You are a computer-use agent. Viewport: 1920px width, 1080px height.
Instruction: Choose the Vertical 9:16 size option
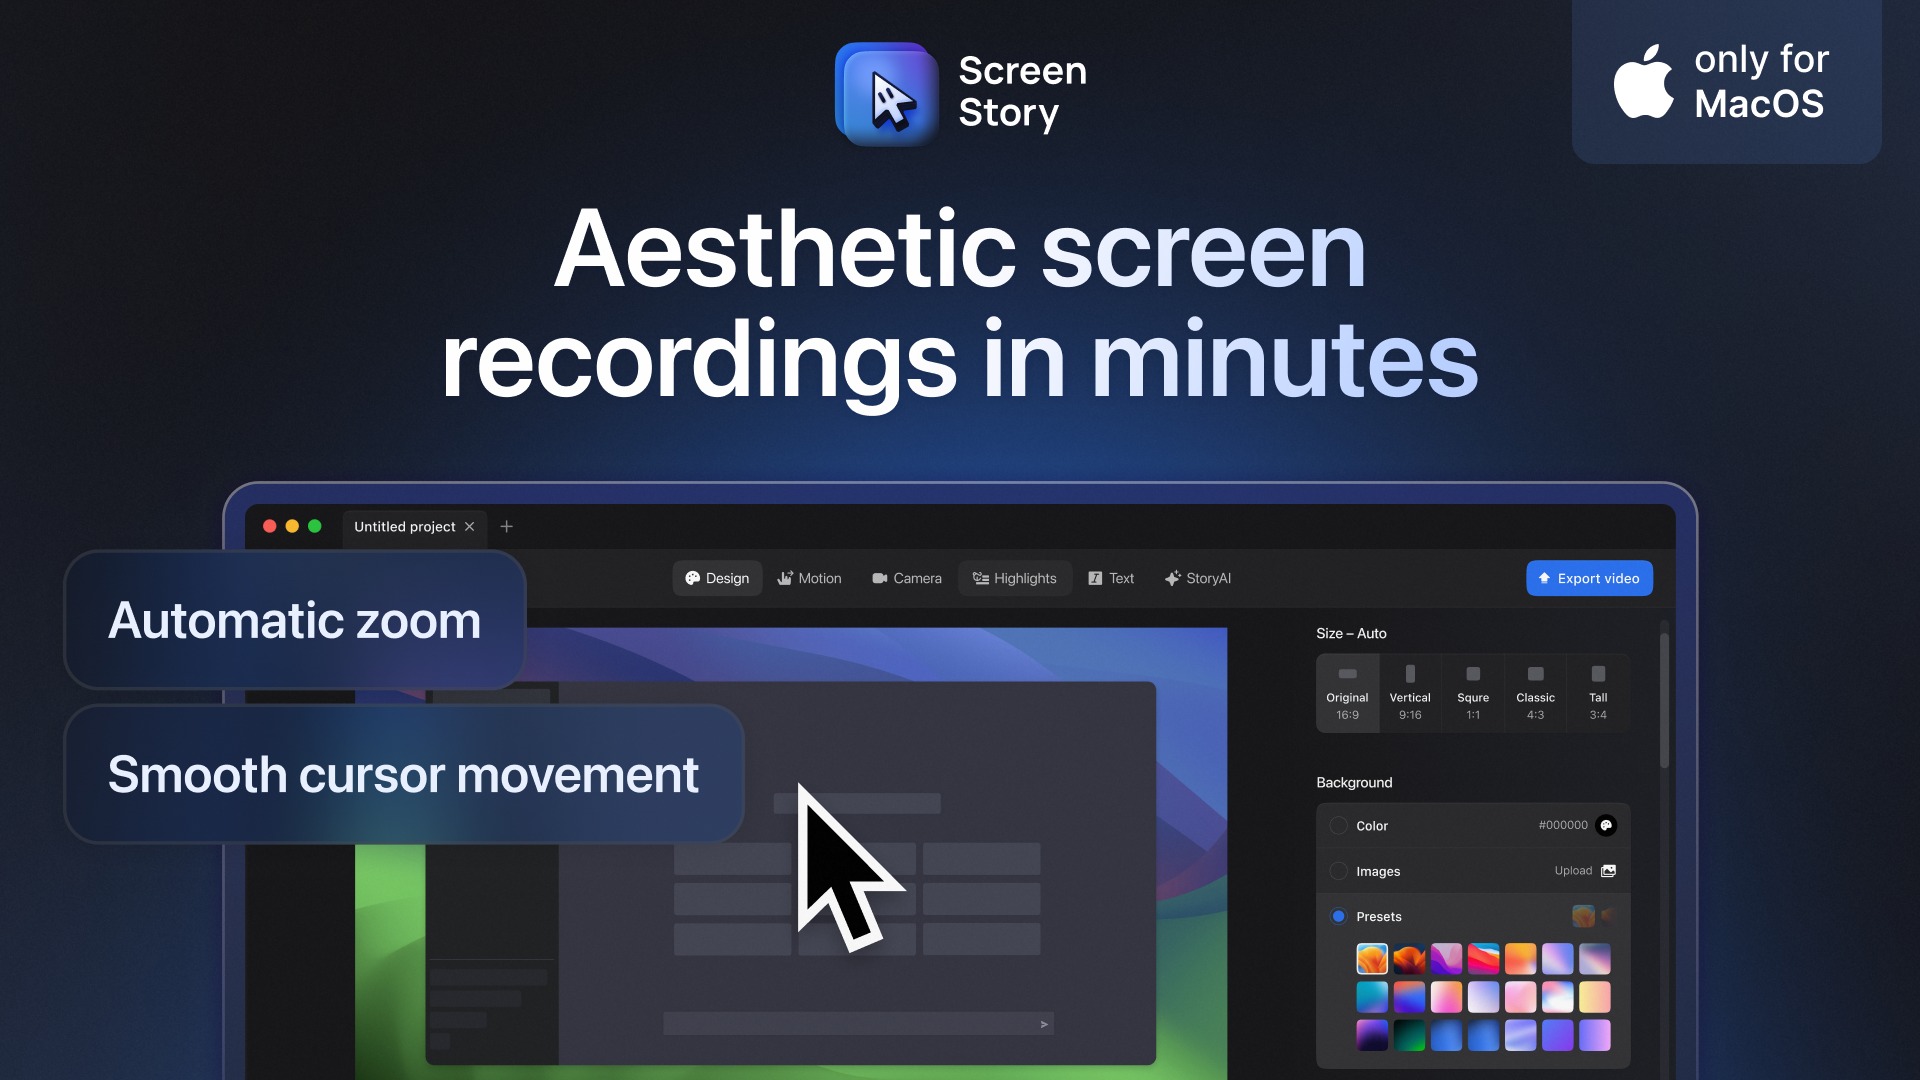(x=1410, y=693)
